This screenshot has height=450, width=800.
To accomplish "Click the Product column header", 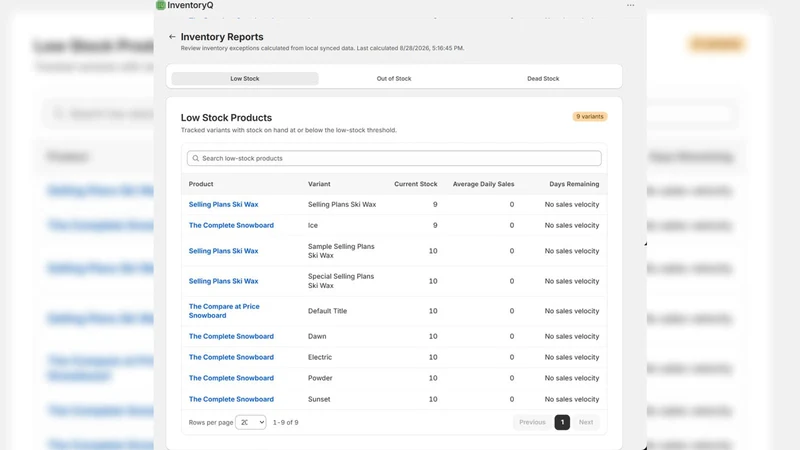I will (x=201, y=184).
